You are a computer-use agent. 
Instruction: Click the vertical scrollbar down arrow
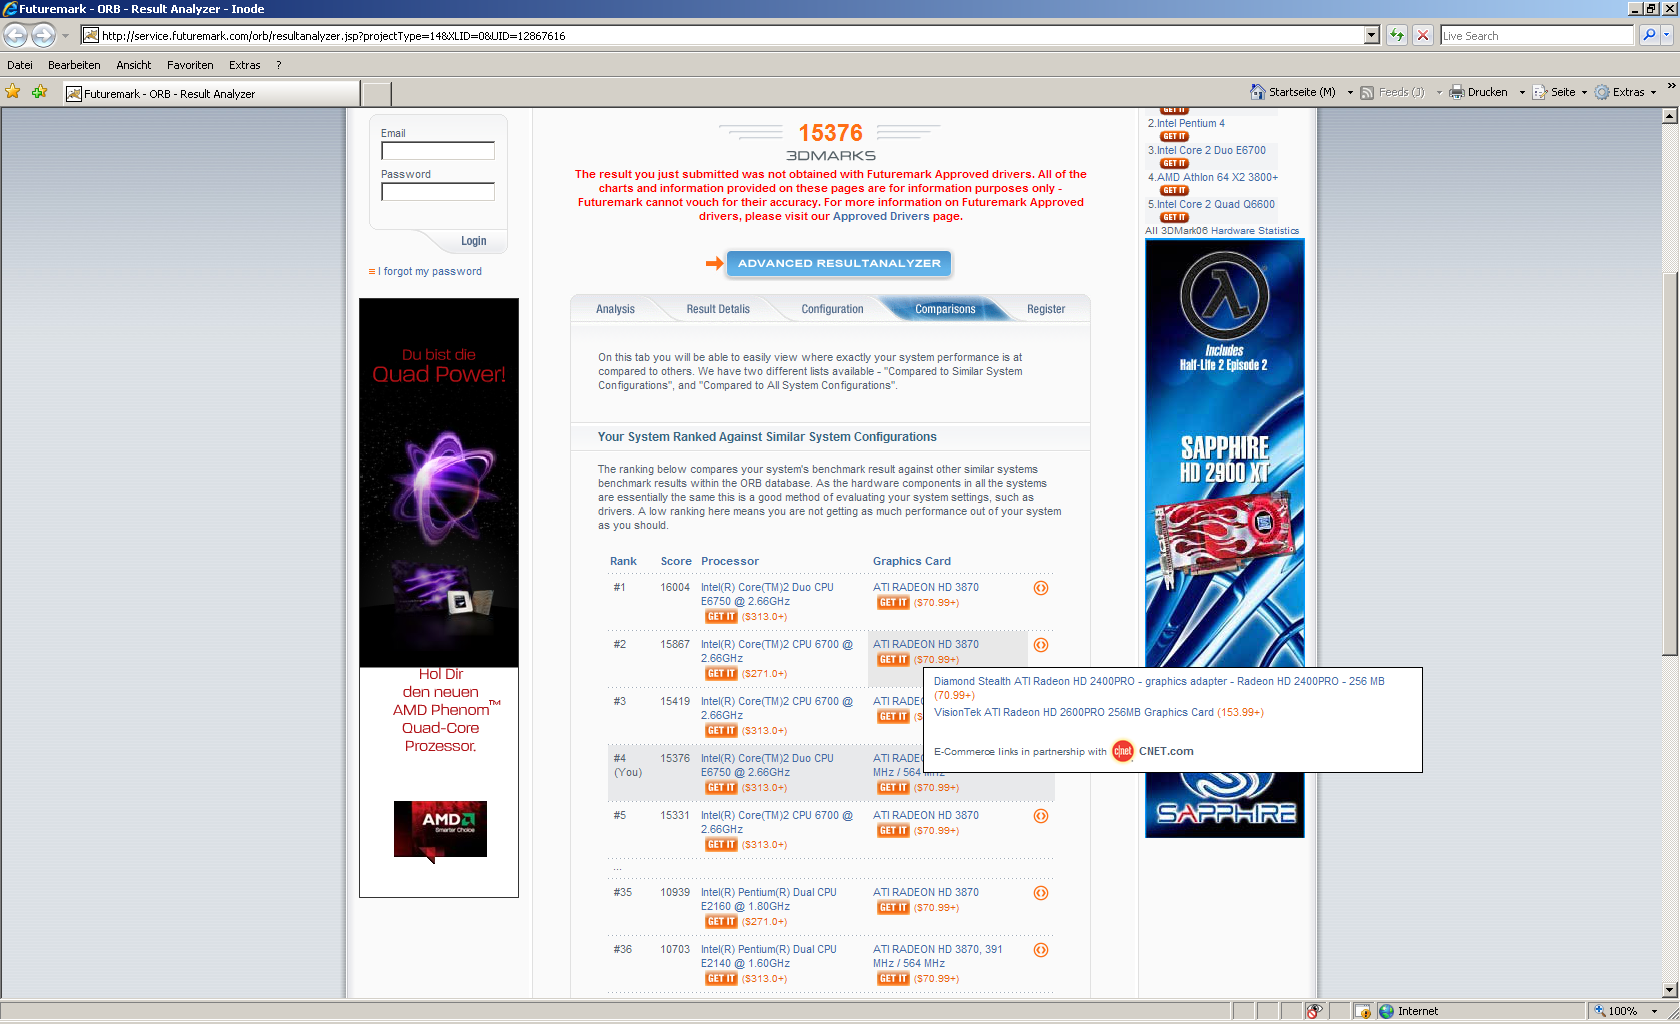1669,990
